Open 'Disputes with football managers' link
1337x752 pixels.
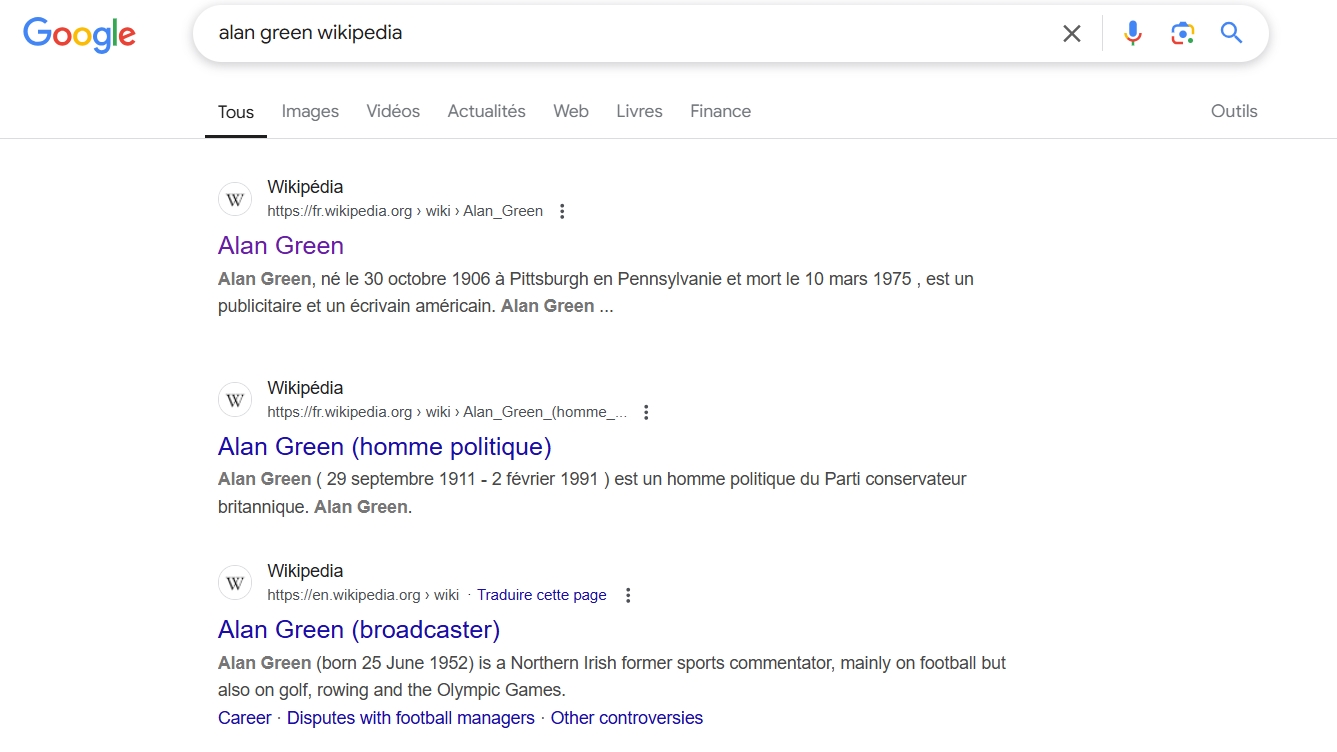point(411,718)
